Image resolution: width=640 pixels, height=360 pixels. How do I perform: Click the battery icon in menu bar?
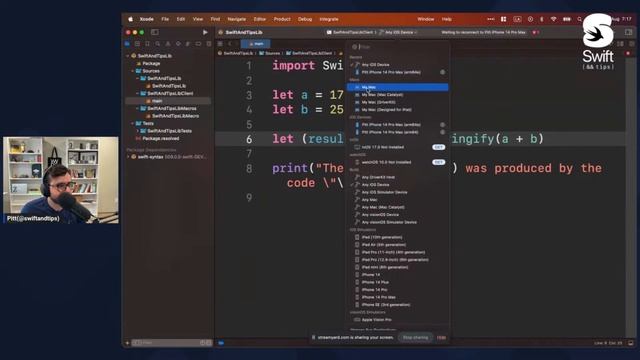click(567, 19)
